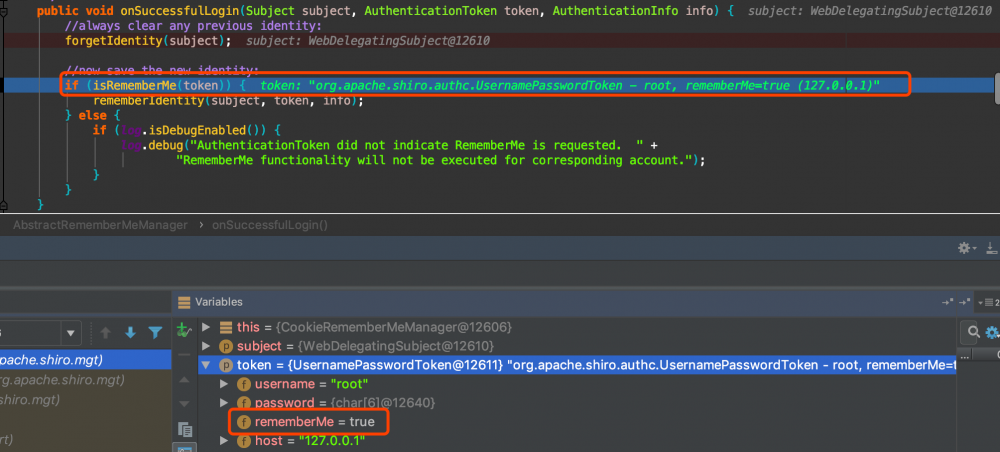
Task: Click the 'f' icon of password field
Action: click(x=244, y=403)
